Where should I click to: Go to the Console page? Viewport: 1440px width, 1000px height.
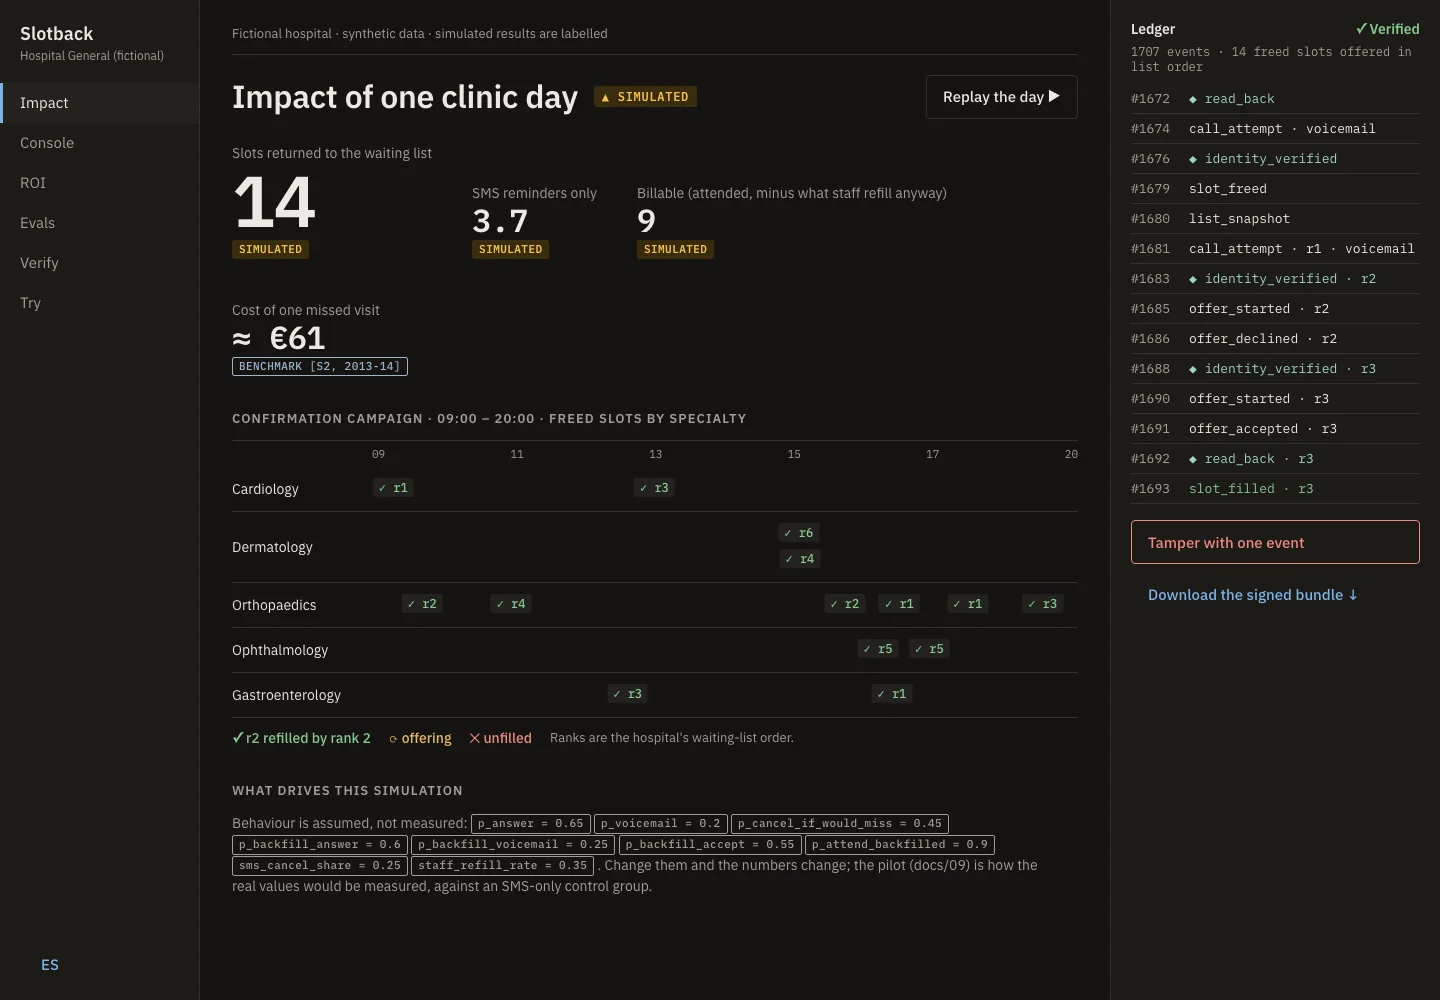100,143
